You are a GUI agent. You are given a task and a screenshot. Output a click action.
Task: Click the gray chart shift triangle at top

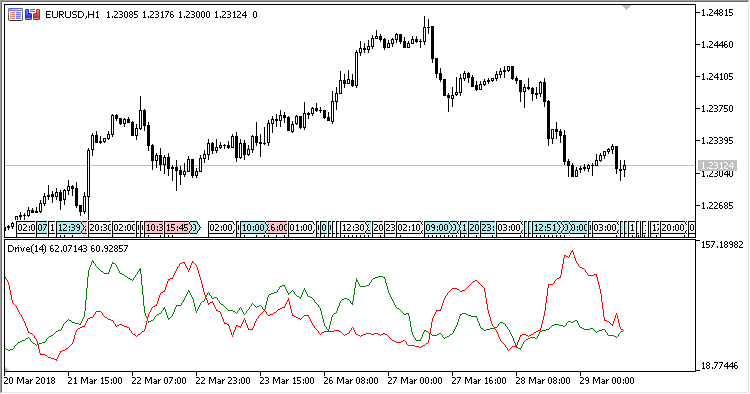(626, 7)
